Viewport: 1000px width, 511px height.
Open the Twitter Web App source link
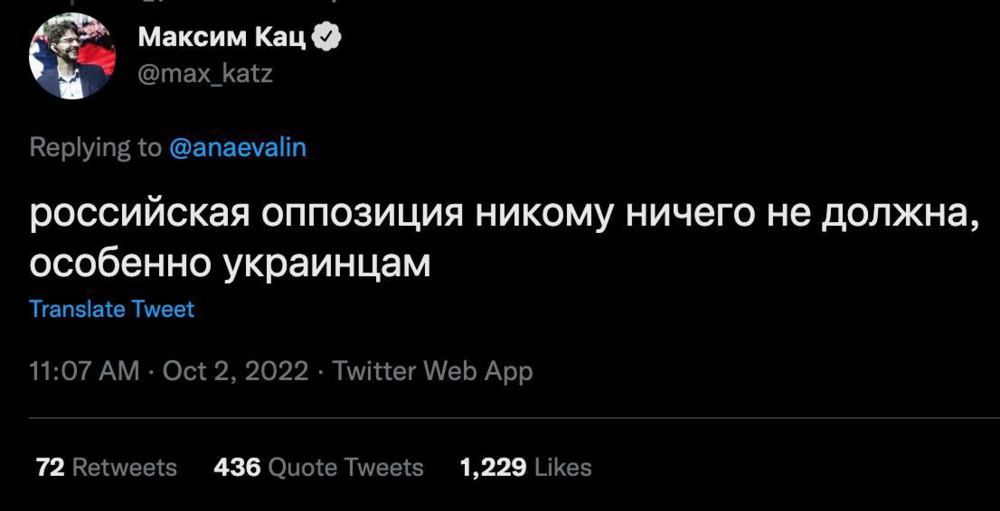click(x=432, y=371)
